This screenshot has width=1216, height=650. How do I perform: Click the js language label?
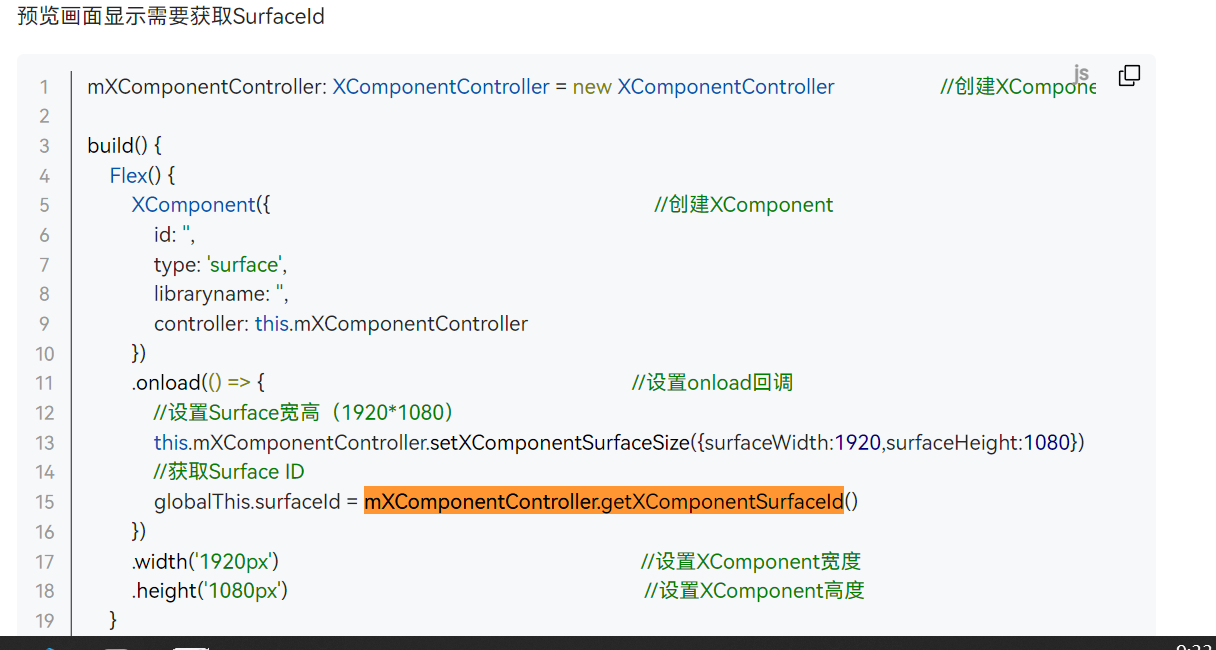1081,73
